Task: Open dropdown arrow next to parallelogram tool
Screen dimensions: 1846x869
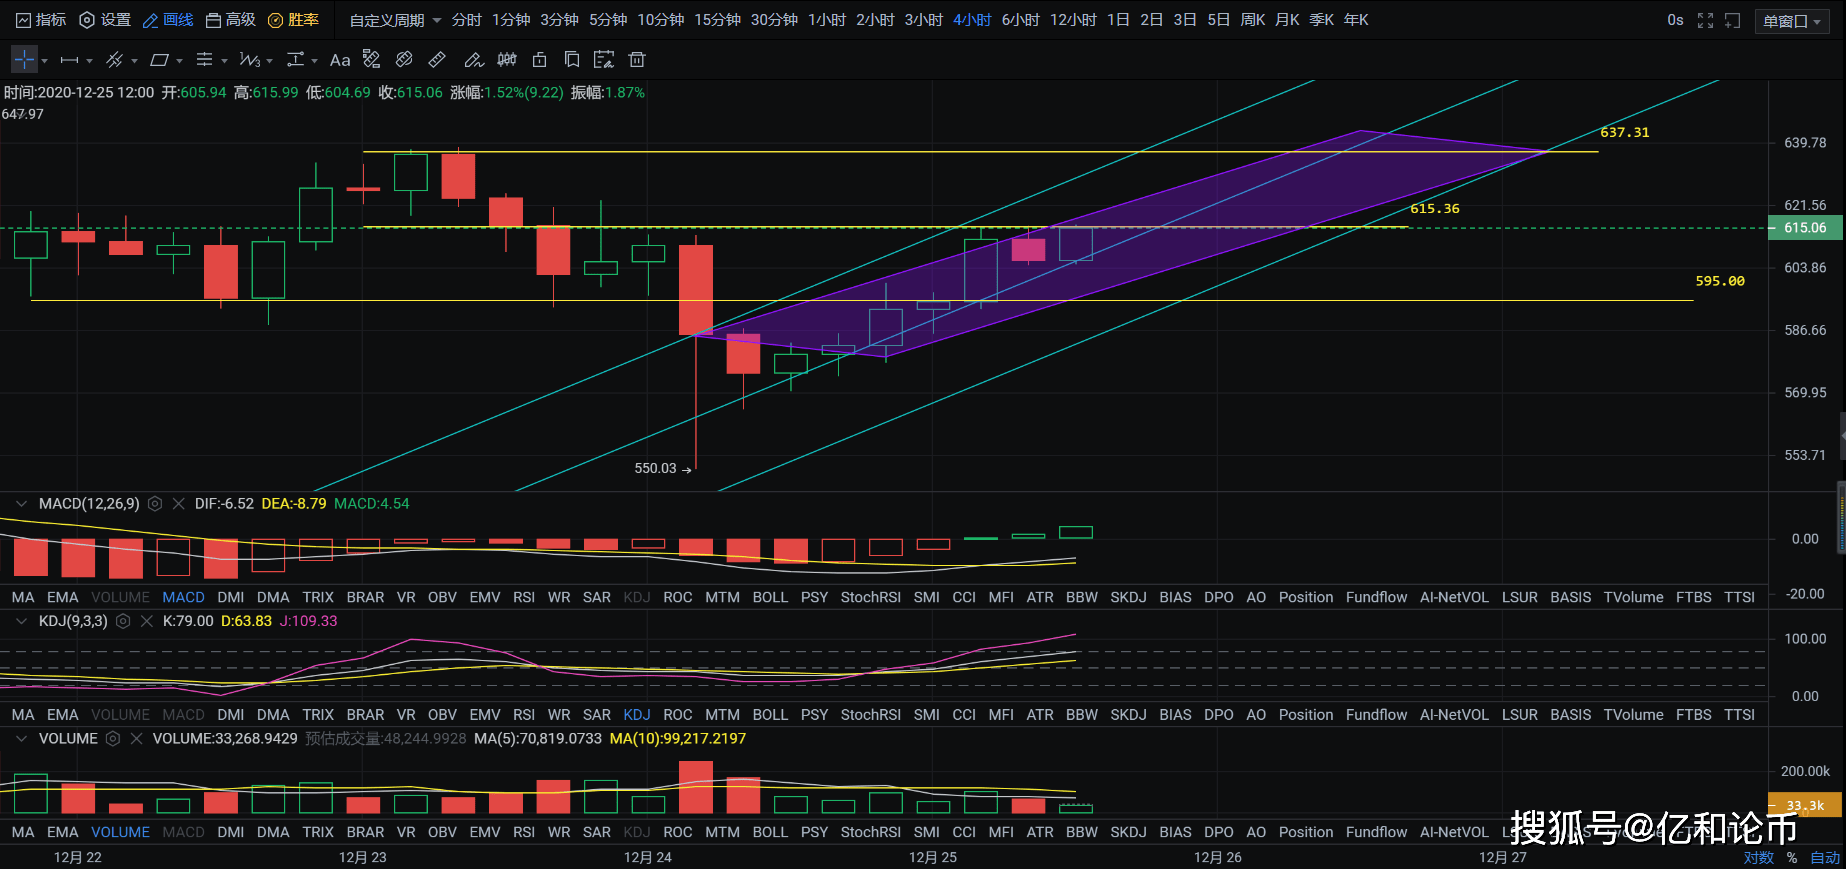Action: click(x=179, y=61)
